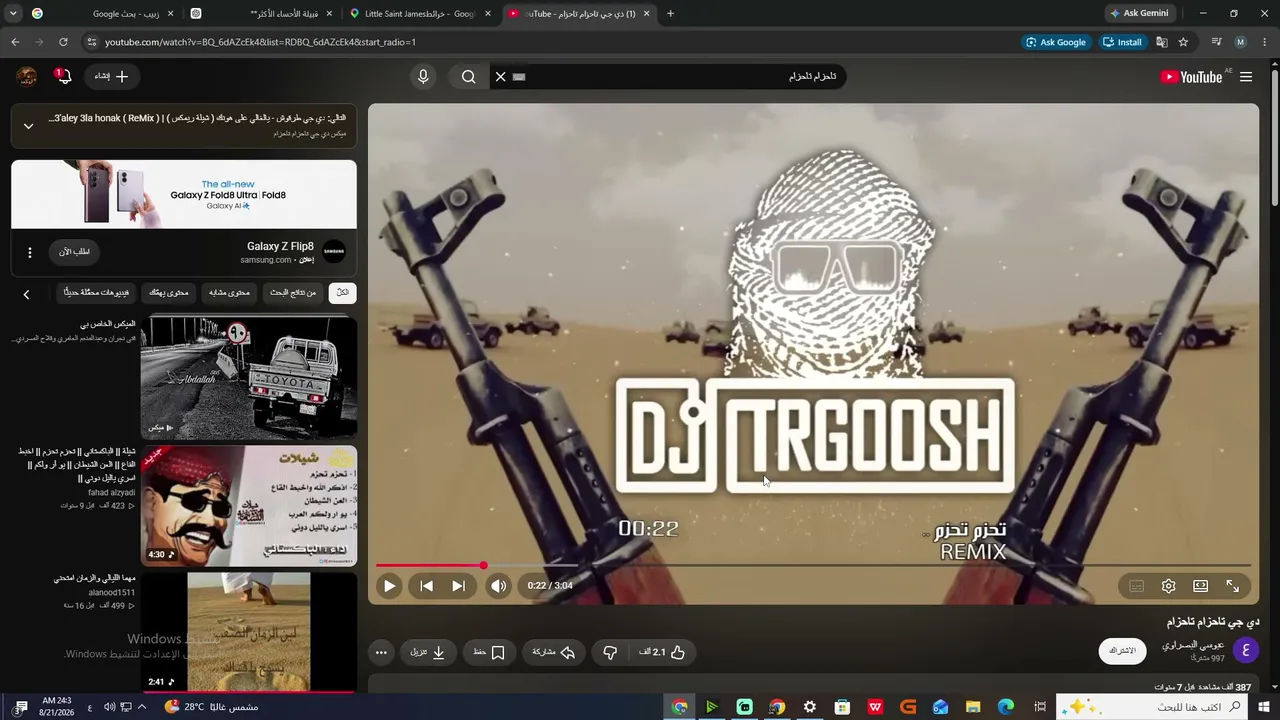Image resolution: width=1280 pixels, height=720 pixels.
Task: Click the YouTube address bar URL
Action: click(260, 42)
